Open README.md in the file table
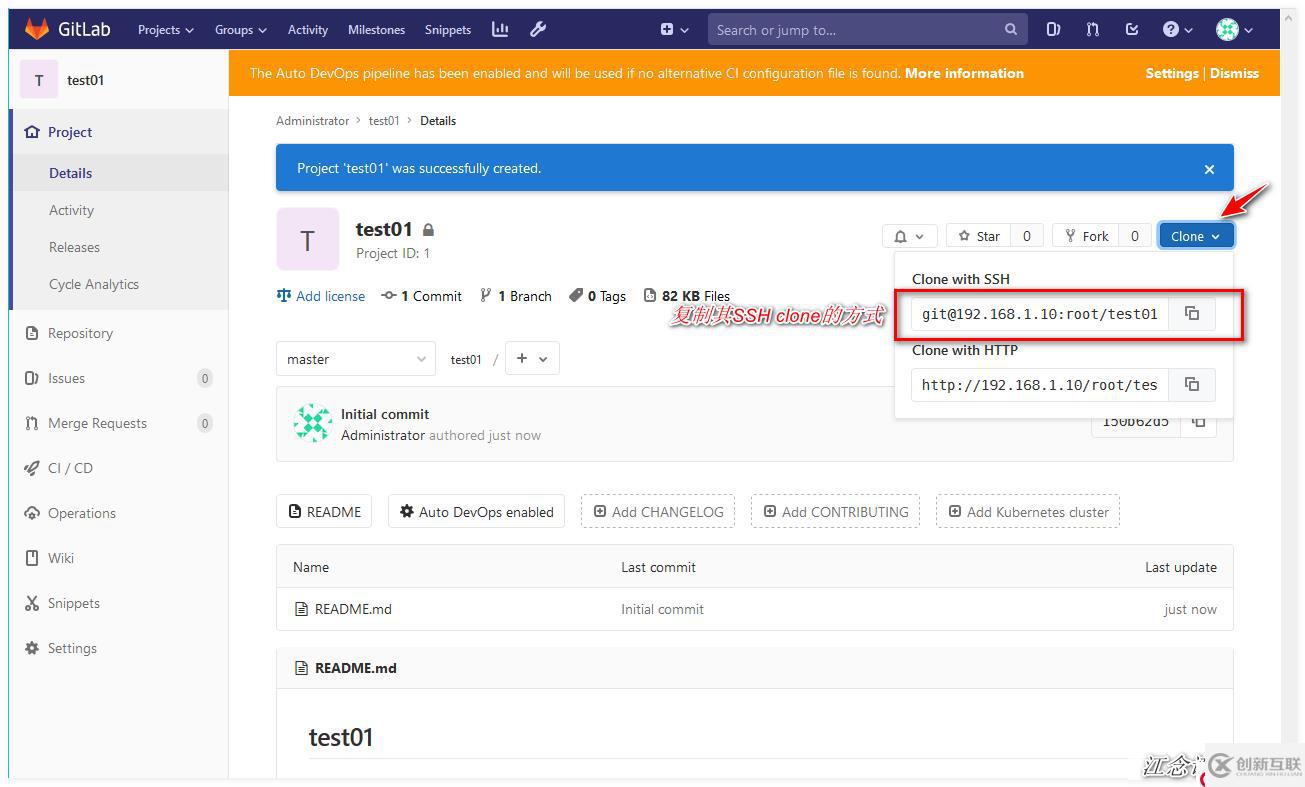 353,609
